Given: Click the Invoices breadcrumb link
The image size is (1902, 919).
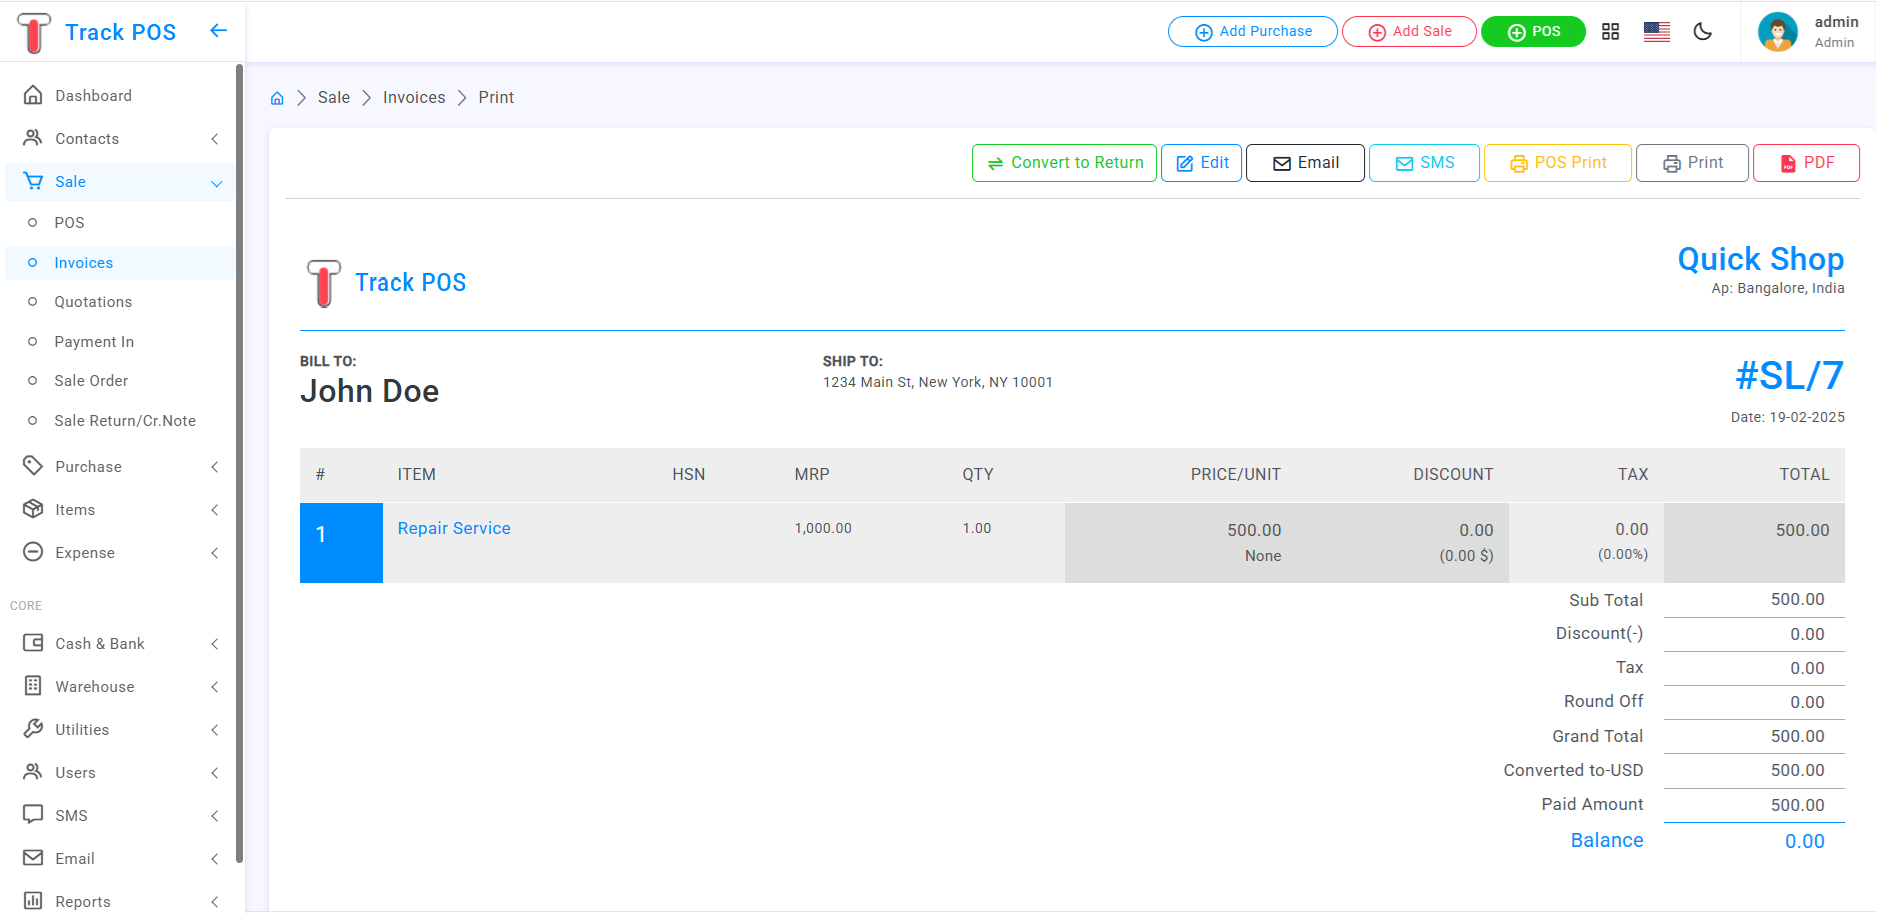Looking at the screenshot, I should coord(414,98).
